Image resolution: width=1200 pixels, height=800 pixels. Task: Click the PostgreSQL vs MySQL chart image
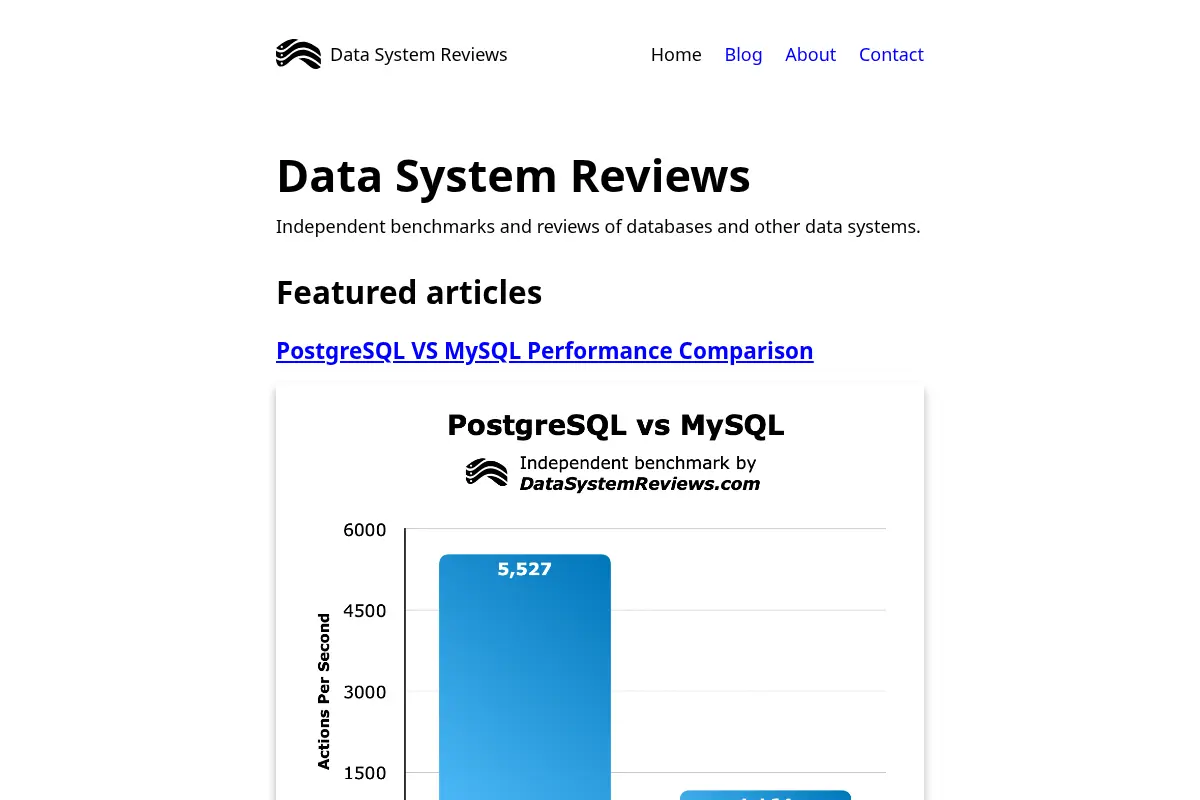[x=600, y=592]
